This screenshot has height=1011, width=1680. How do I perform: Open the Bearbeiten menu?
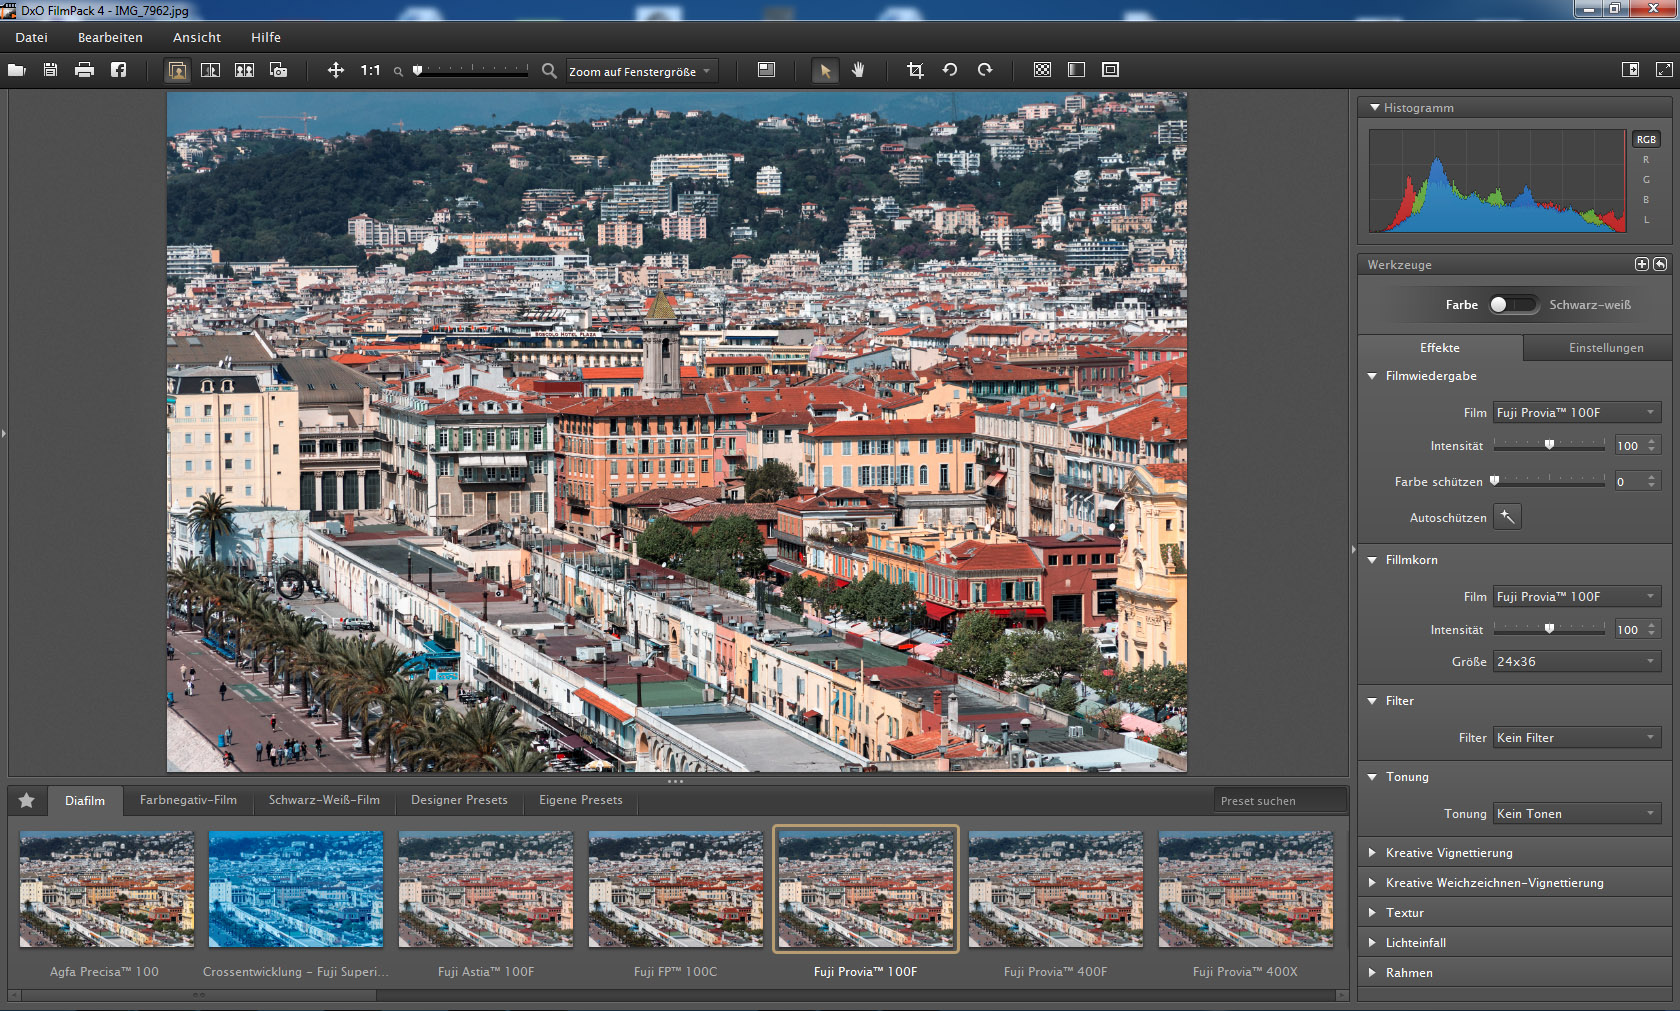coord(110,37)
